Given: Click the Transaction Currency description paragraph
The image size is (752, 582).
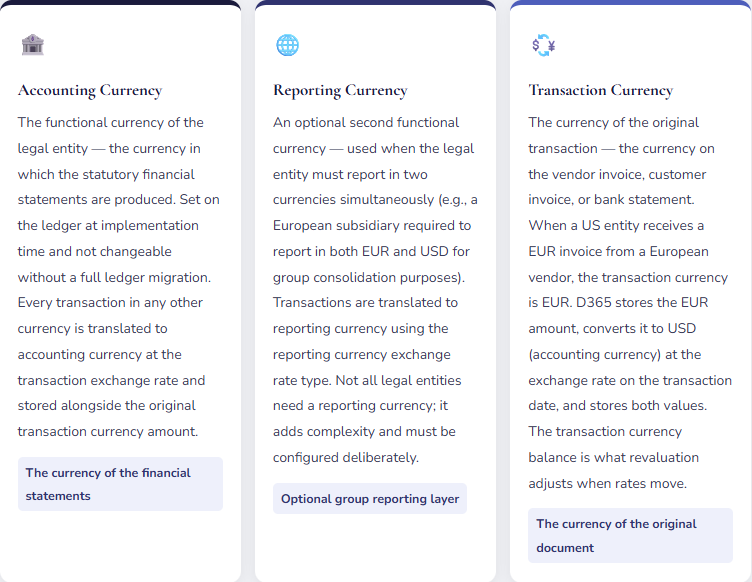Looking at the screenshot, I should click(630, 303).
